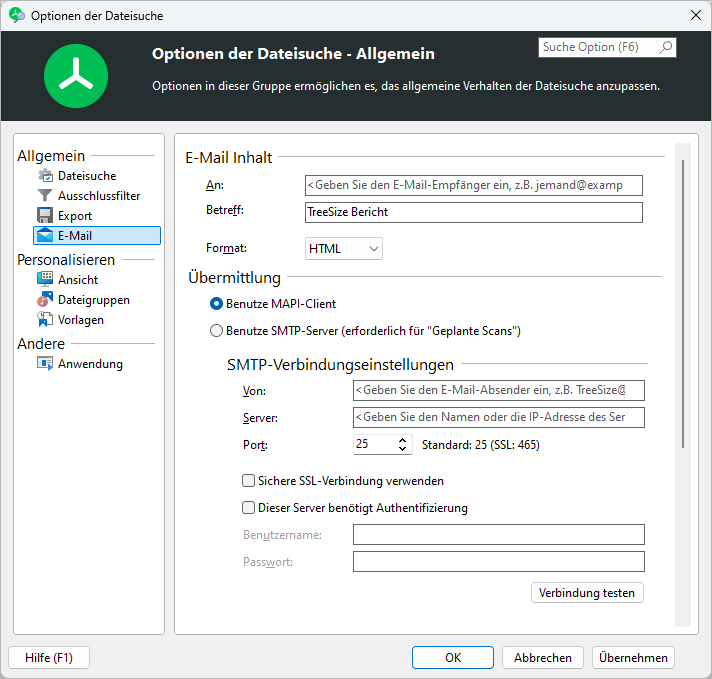The height and width of the screenshot is (679, 712).
Task: Enable Sichere SSL-Verbindung verwenden checkbox
Action: point(248,481)
